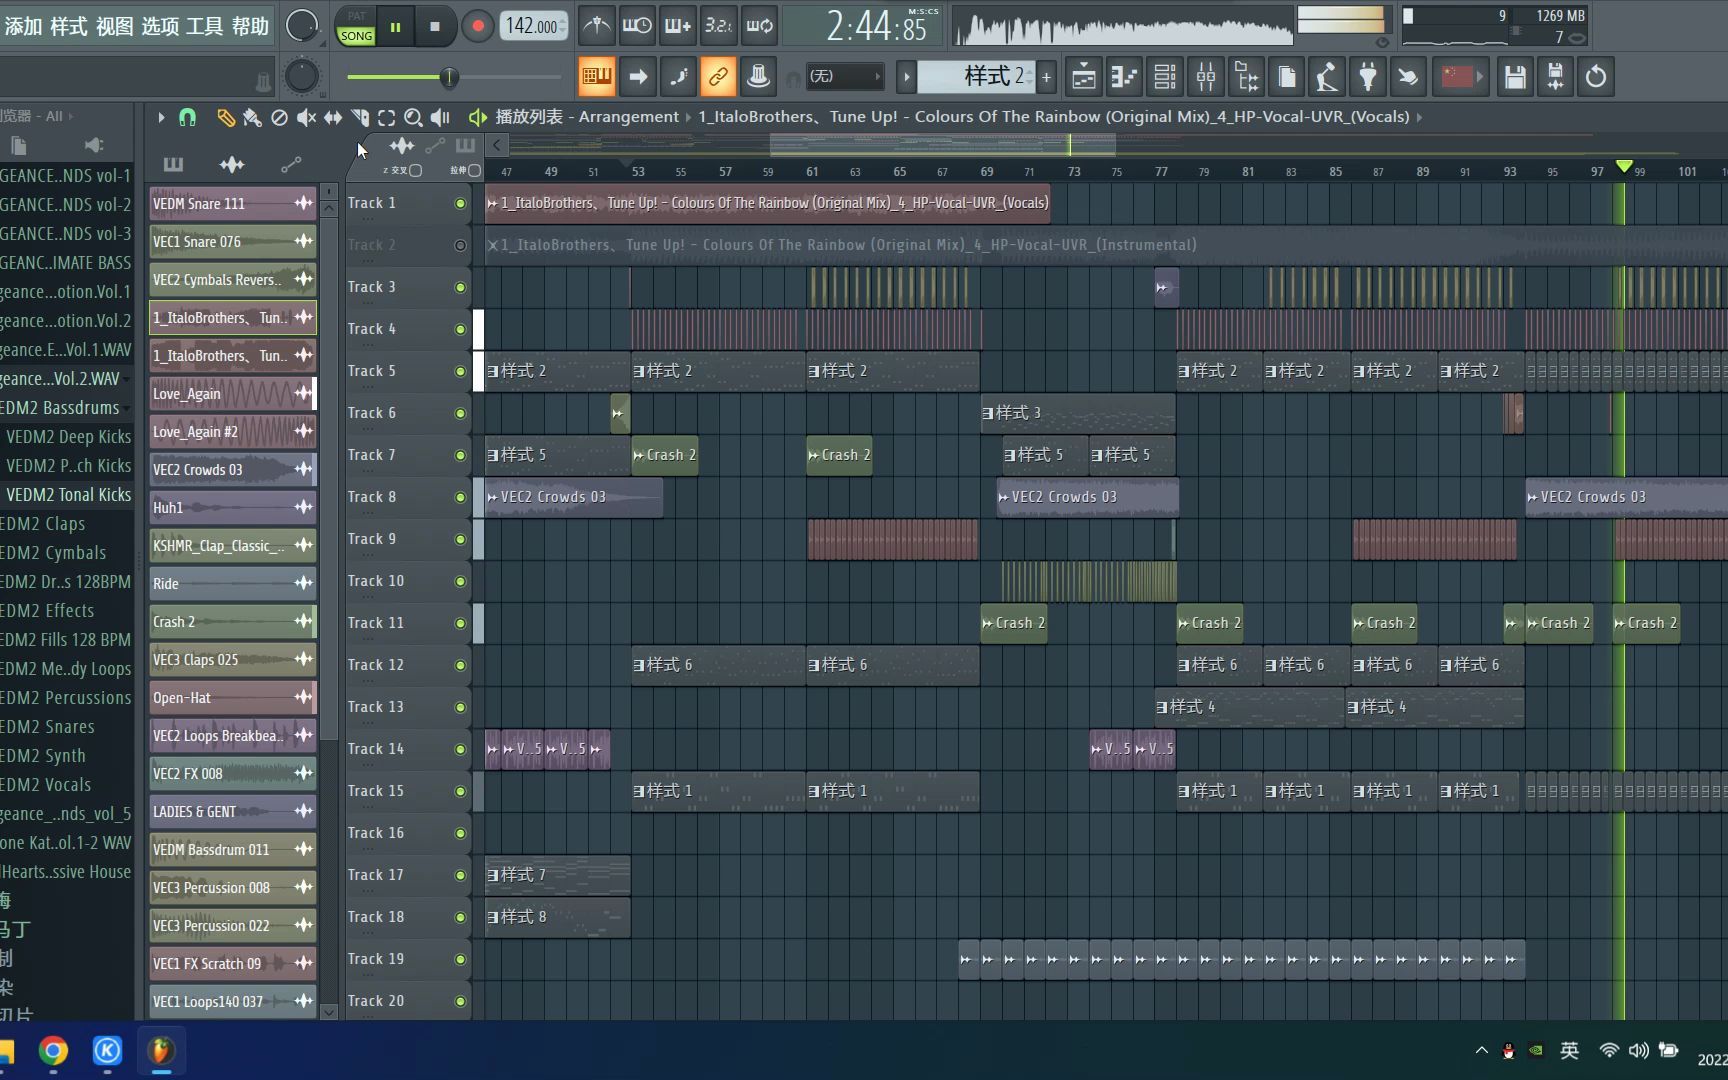Open the 工具 menu
This screenshot has width=1728, height=1080.
(x=205, y=26)
